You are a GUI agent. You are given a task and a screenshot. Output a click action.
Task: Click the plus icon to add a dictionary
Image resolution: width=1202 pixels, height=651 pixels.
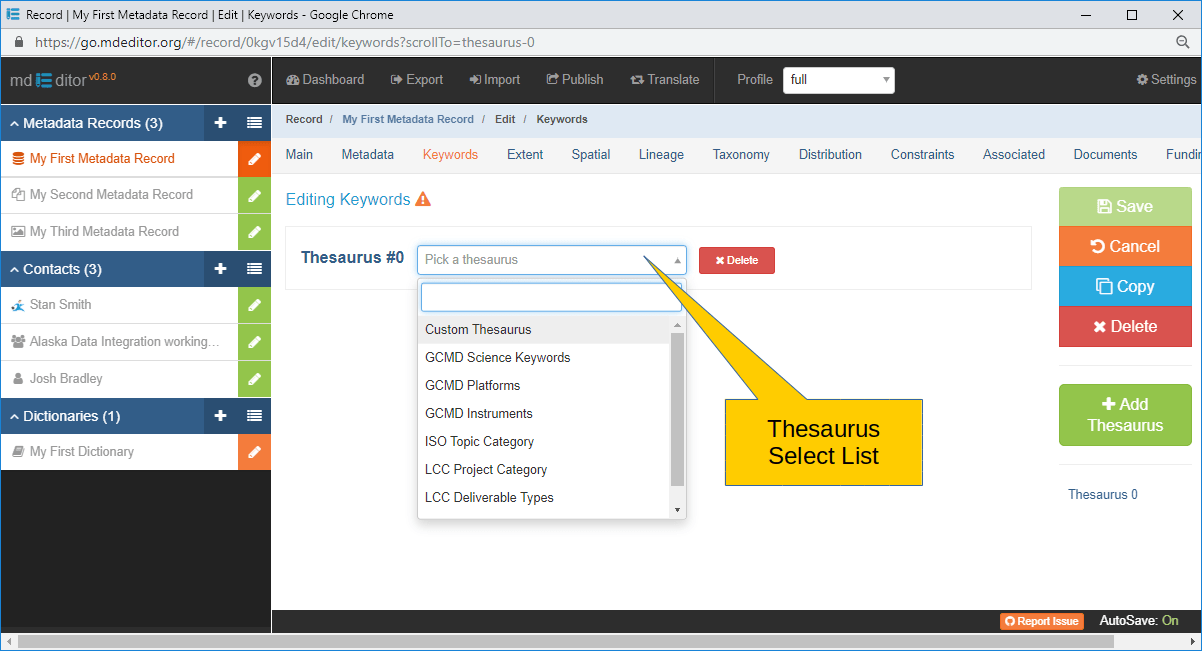coord(219,415)
